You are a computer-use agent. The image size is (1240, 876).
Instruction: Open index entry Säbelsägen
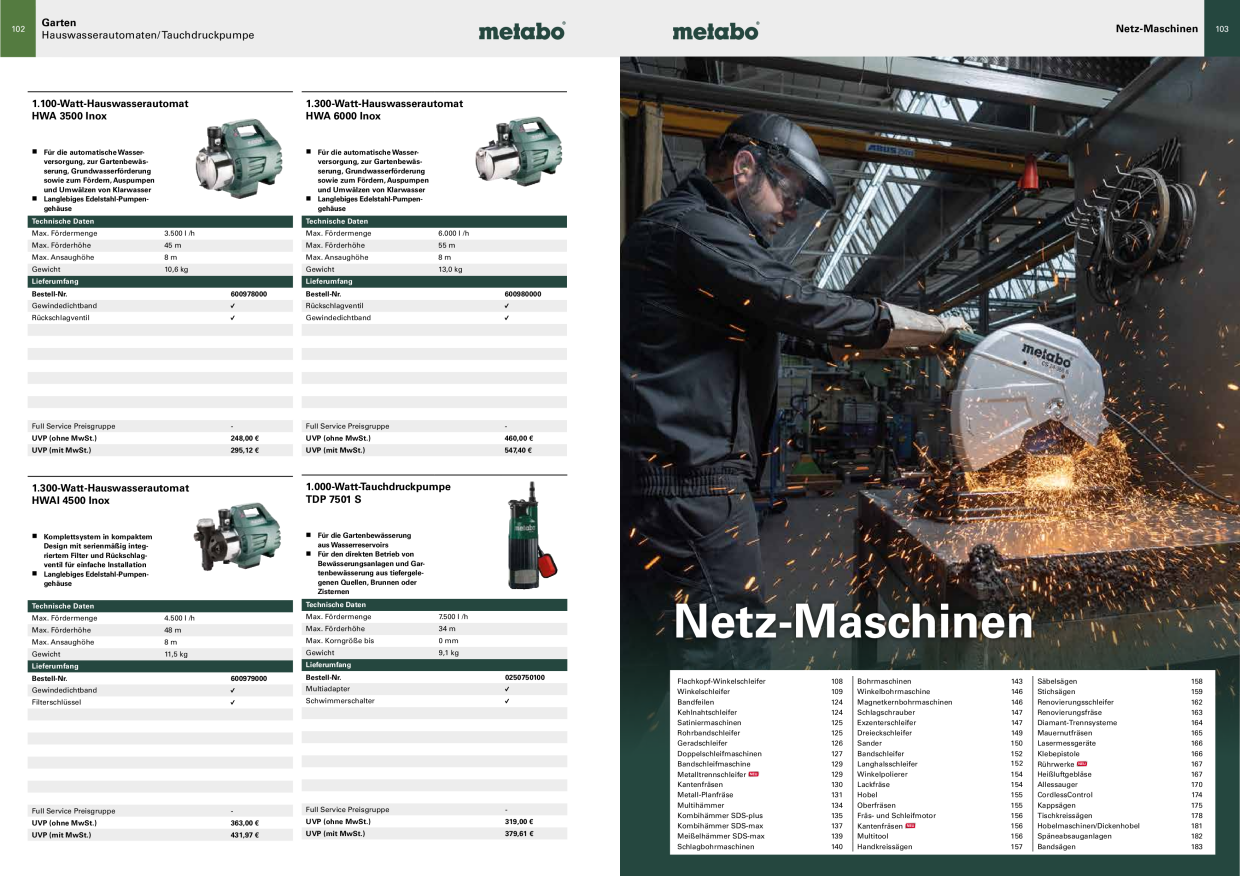pyautogui.click(x=1057, y=681)
